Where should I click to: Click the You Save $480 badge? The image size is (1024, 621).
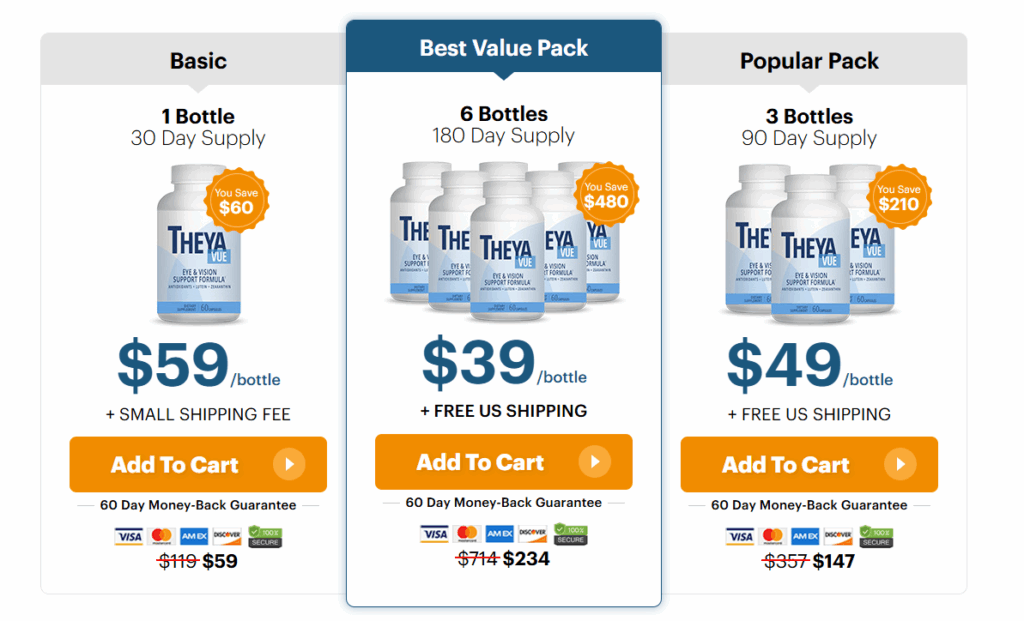606,195
